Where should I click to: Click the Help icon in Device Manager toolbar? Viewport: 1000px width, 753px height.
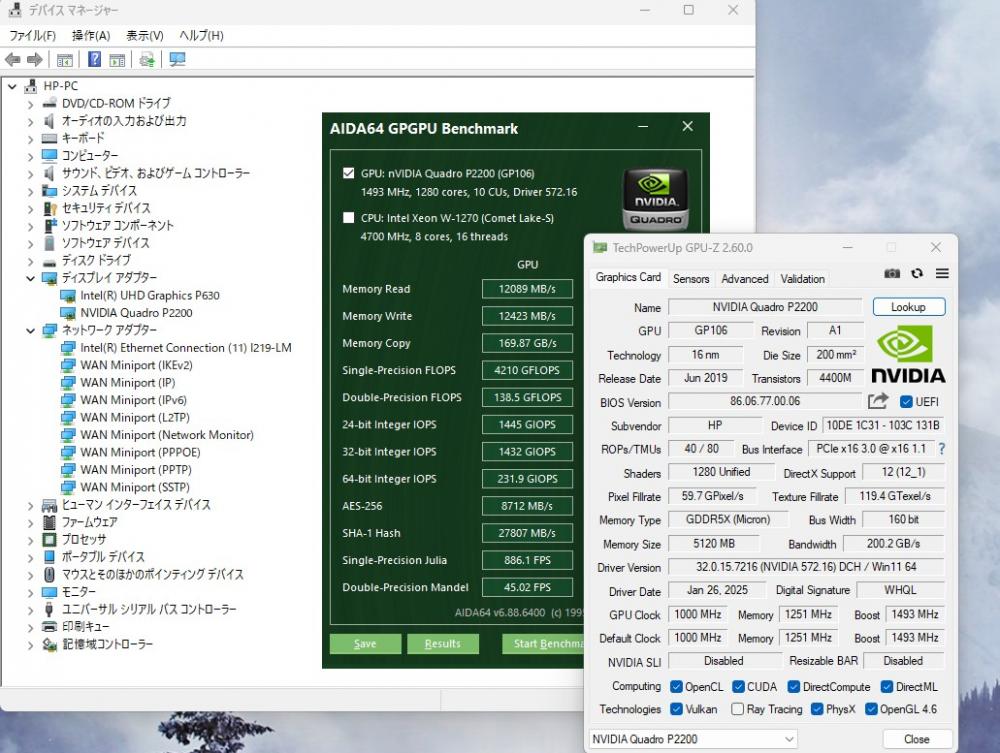pos(94,60)
